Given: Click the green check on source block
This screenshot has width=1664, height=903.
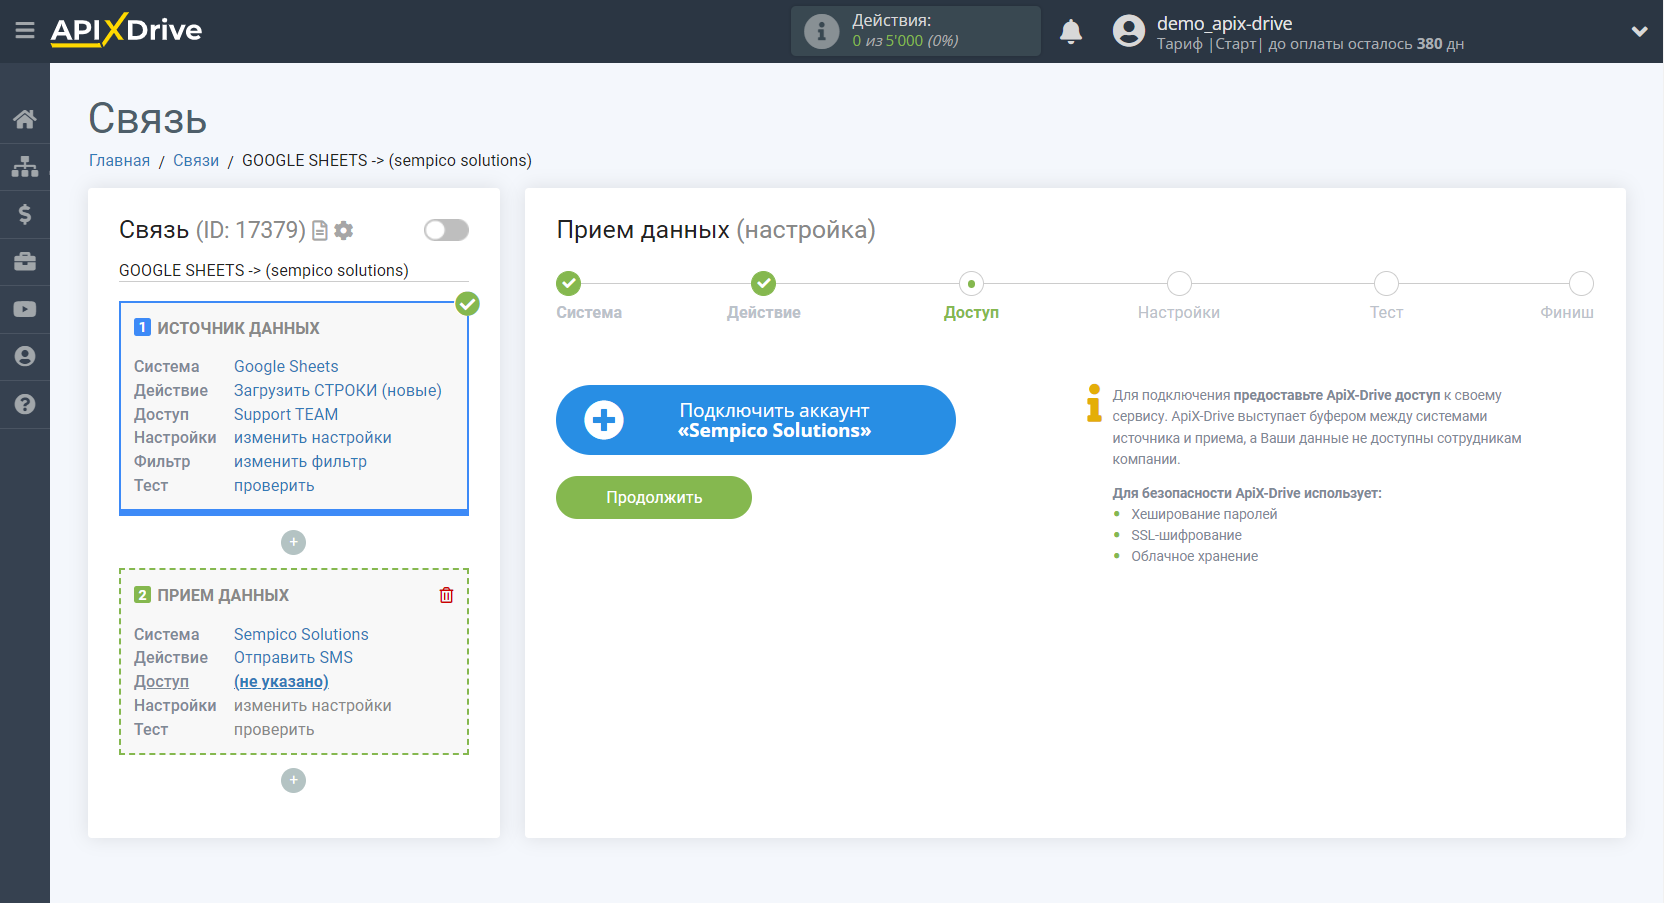Looking at the screenshot, I should point(467,303).
